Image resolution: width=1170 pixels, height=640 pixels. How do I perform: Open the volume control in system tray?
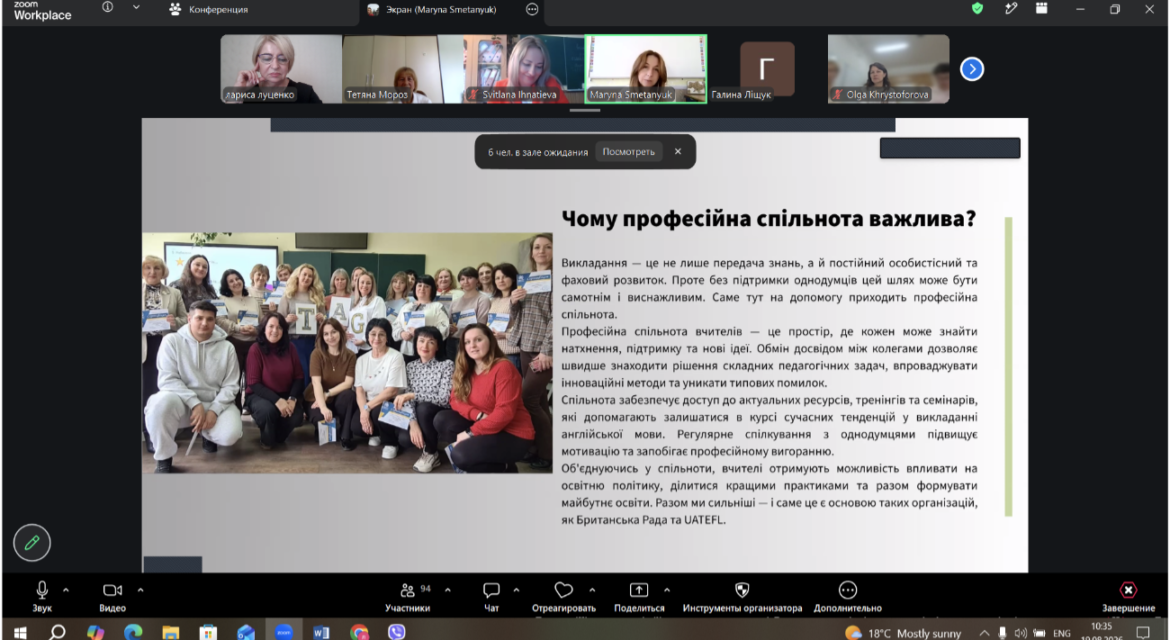point(1021,633)
